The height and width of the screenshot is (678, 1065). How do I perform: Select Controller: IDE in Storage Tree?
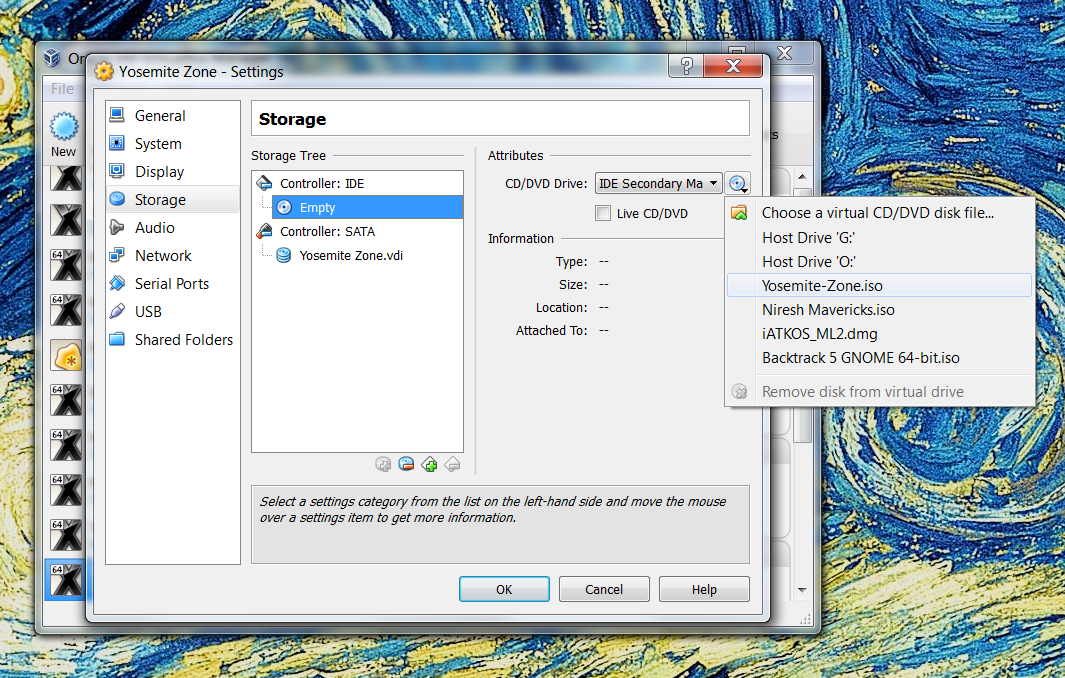(x=357, y=183)
